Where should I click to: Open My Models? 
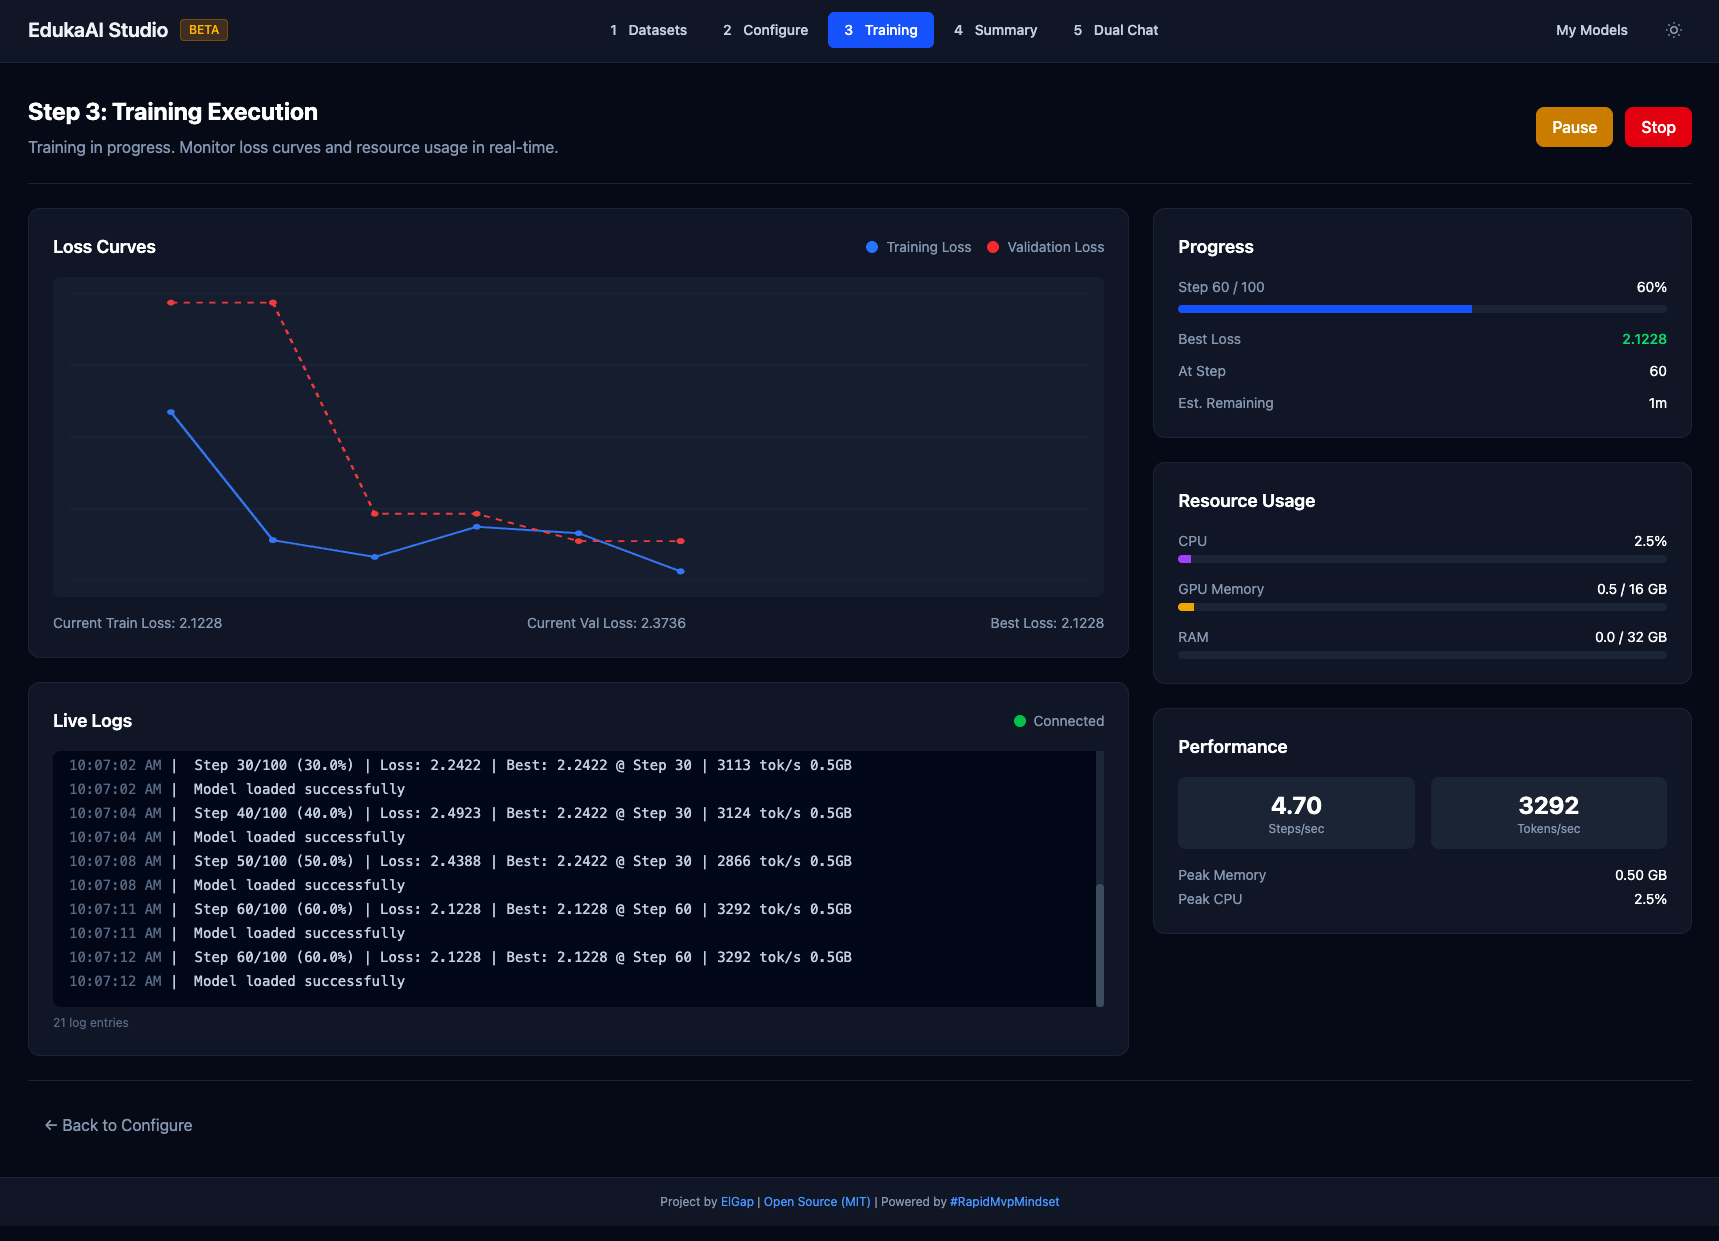point(1590,30)
